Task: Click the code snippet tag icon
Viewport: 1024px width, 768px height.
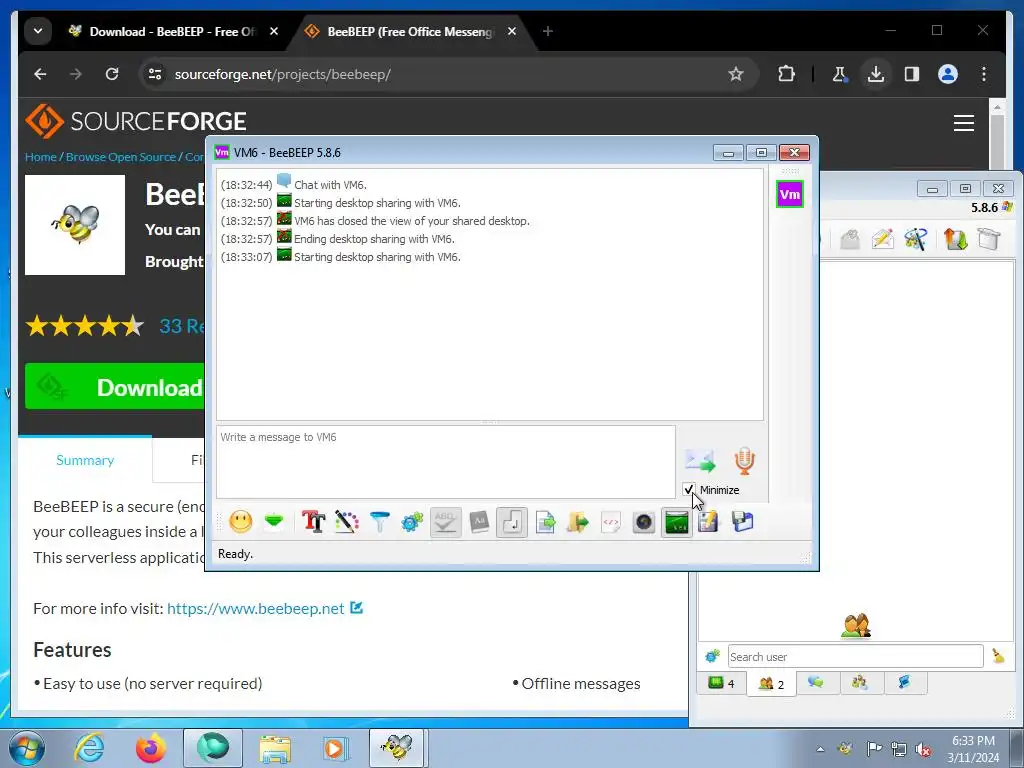Action: pyautogui.click(x=611, y=522)
